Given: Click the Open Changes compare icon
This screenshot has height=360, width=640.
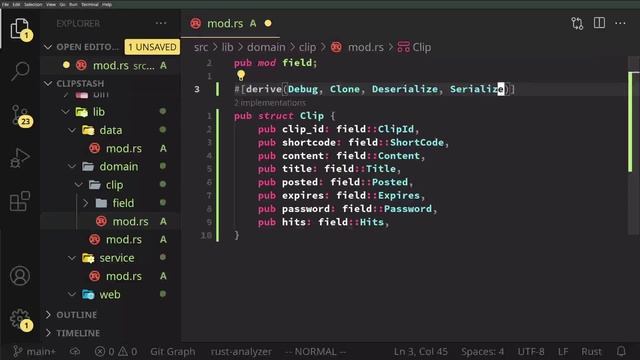Looking at the screenshot, I should point(577,23).
